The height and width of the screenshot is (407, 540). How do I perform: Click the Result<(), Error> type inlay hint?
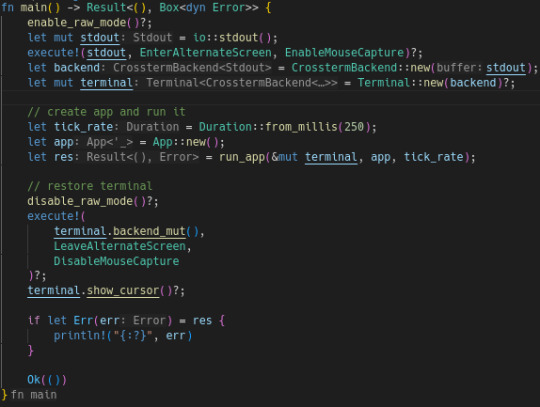pos(143,157)
